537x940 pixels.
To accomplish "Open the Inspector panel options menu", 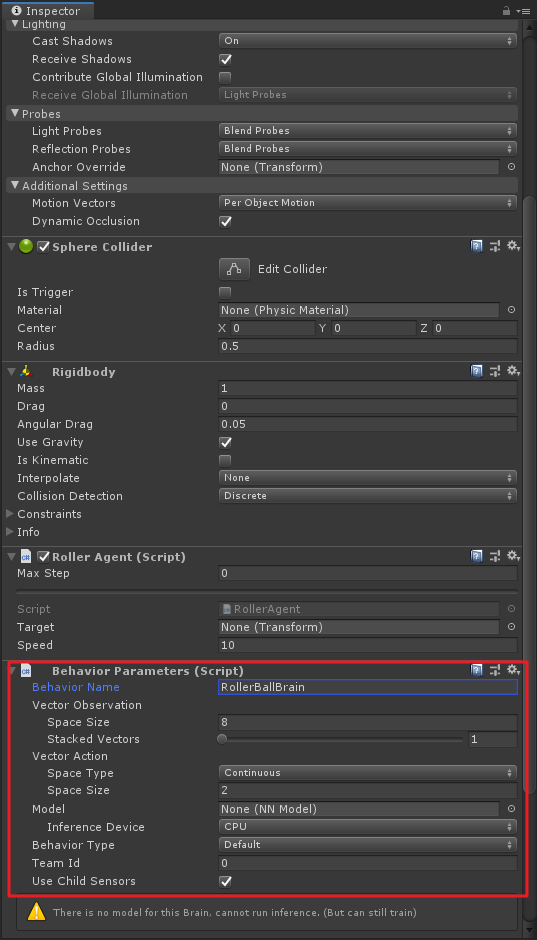I will 523,11.
